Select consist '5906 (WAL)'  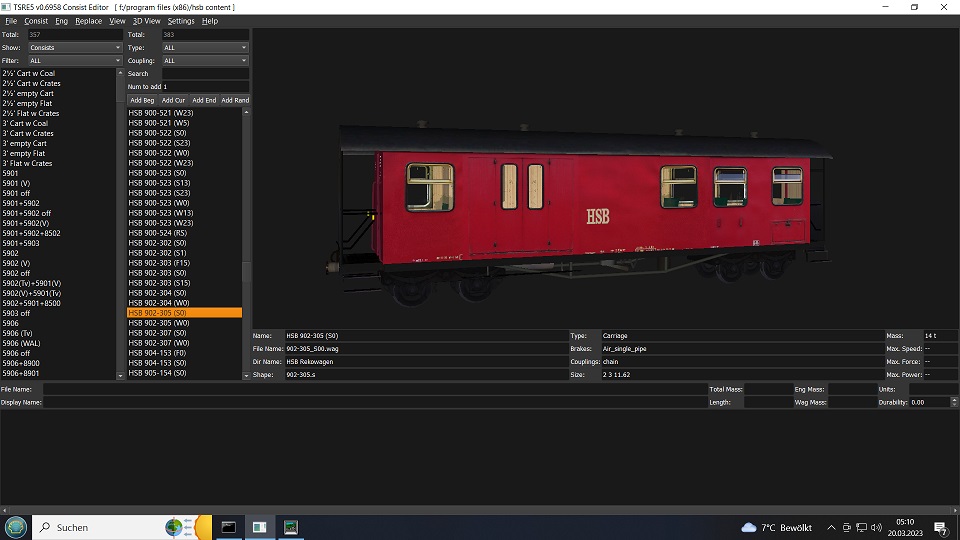(21, 343)
